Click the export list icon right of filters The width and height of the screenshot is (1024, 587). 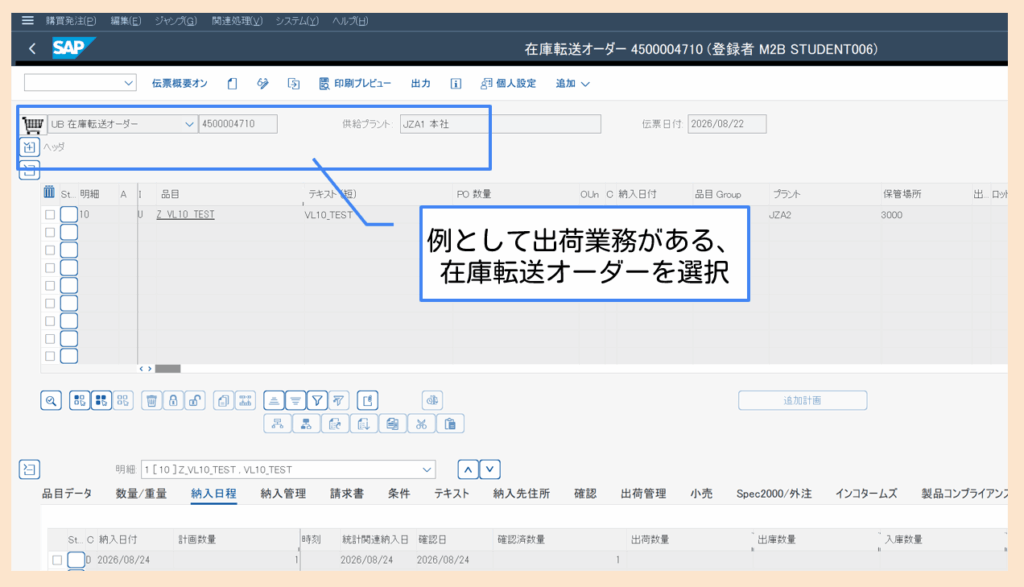tap(368, 400)
